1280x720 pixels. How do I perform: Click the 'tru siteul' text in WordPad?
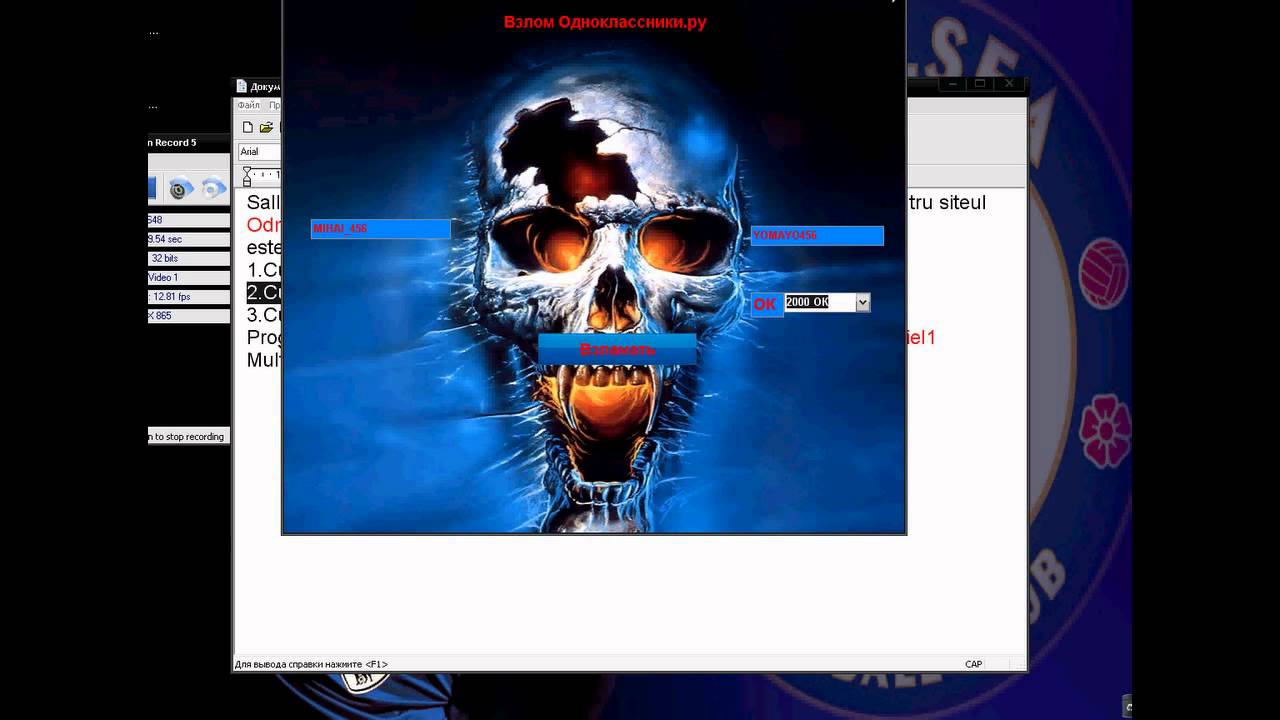(x=946, y=203)
